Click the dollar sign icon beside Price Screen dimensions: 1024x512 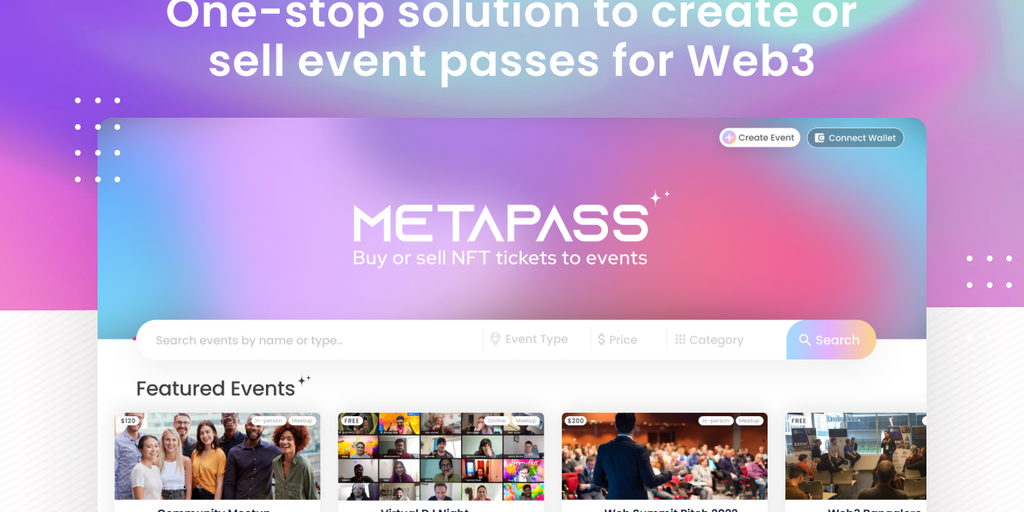[601, 340]
